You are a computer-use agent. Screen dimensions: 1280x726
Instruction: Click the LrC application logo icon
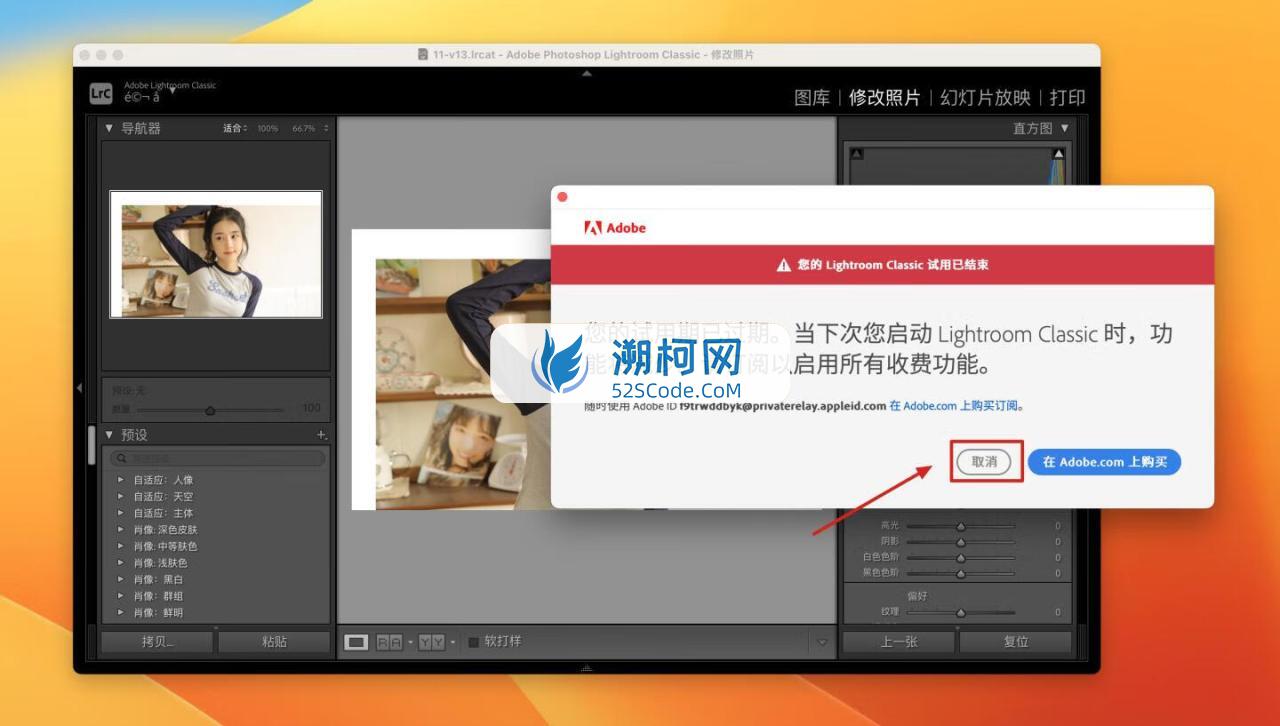coord(101,93)
